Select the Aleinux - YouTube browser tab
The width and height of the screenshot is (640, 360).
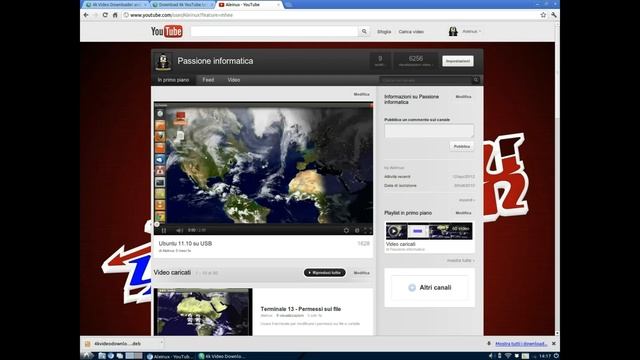pyautogui.click(x=248, y=4)
